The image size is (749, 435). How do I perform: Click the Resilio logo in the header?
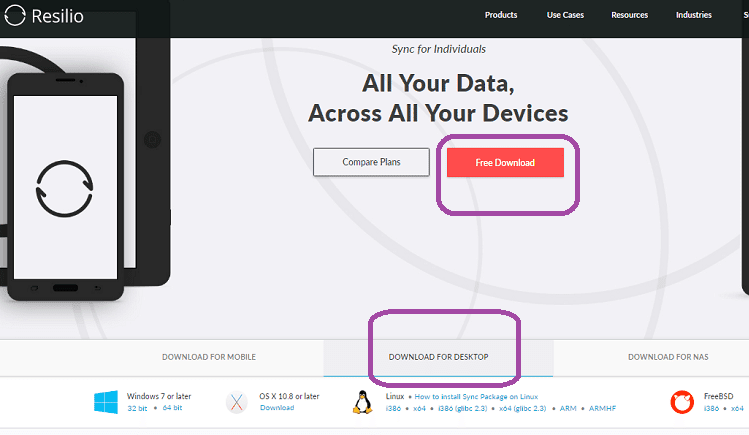click(44, 16)
